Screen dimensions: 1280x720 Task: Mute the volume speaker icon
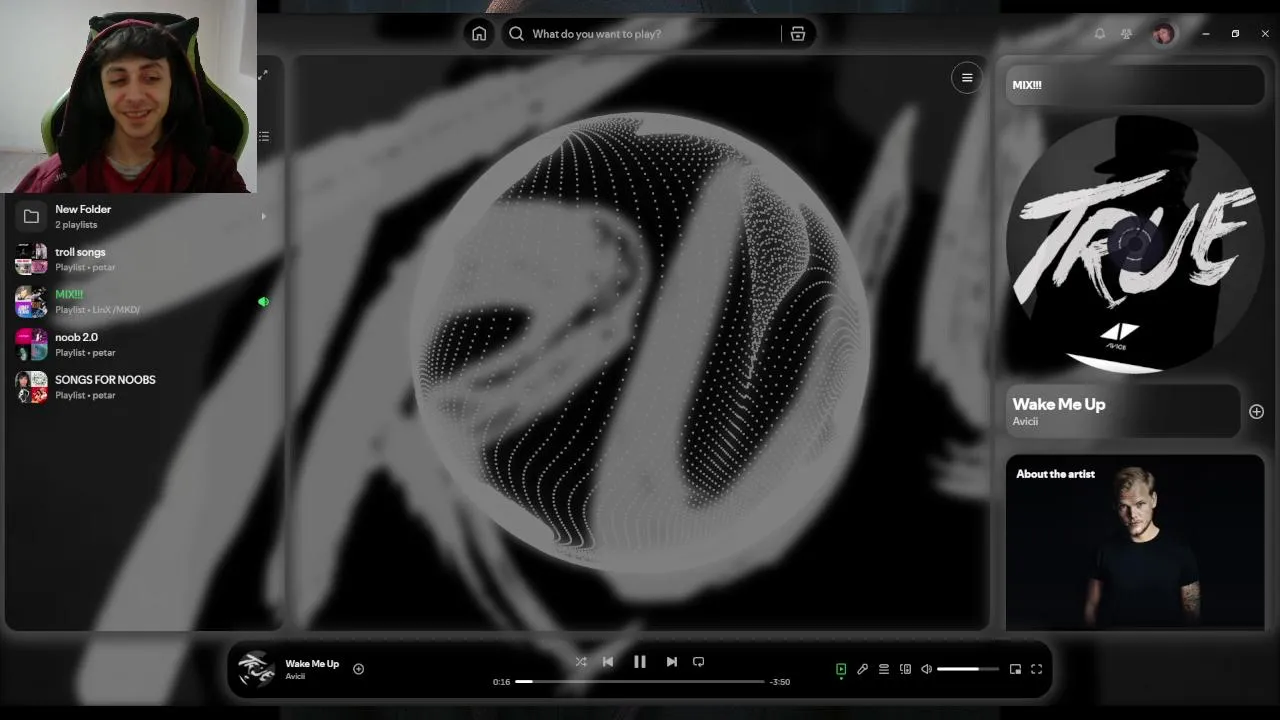point(926,669)
